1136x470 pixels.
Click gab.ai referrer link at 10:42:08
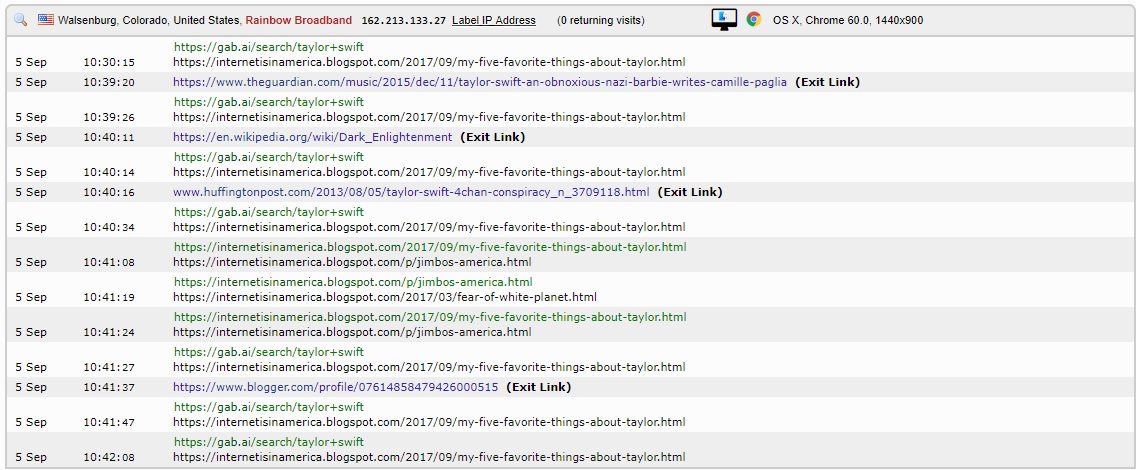click(269, 442)
